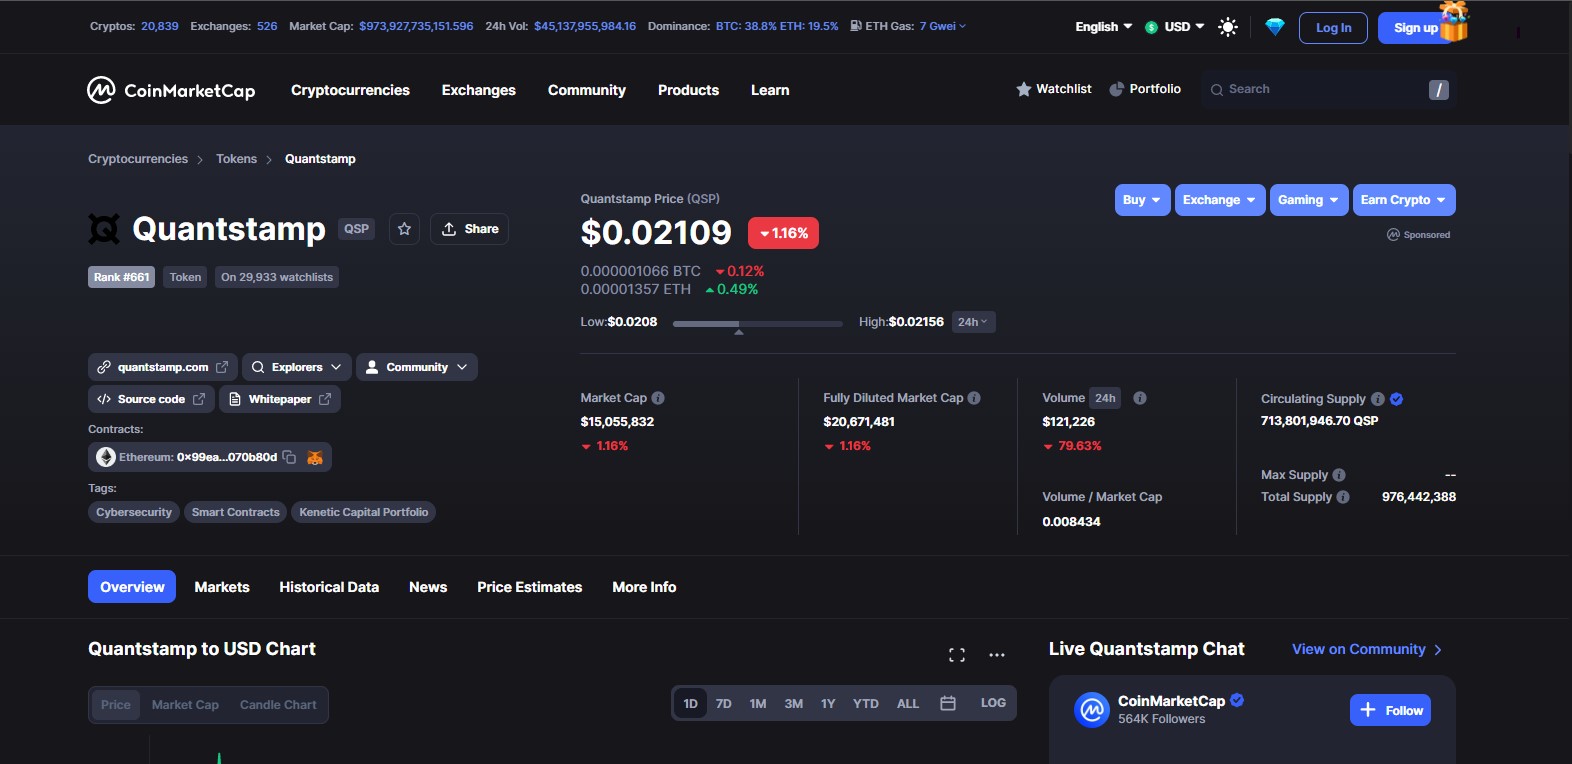Open the USD currency dropdown
The width and height of the screenshot is (1572, 764).
tap(1175, 27)
